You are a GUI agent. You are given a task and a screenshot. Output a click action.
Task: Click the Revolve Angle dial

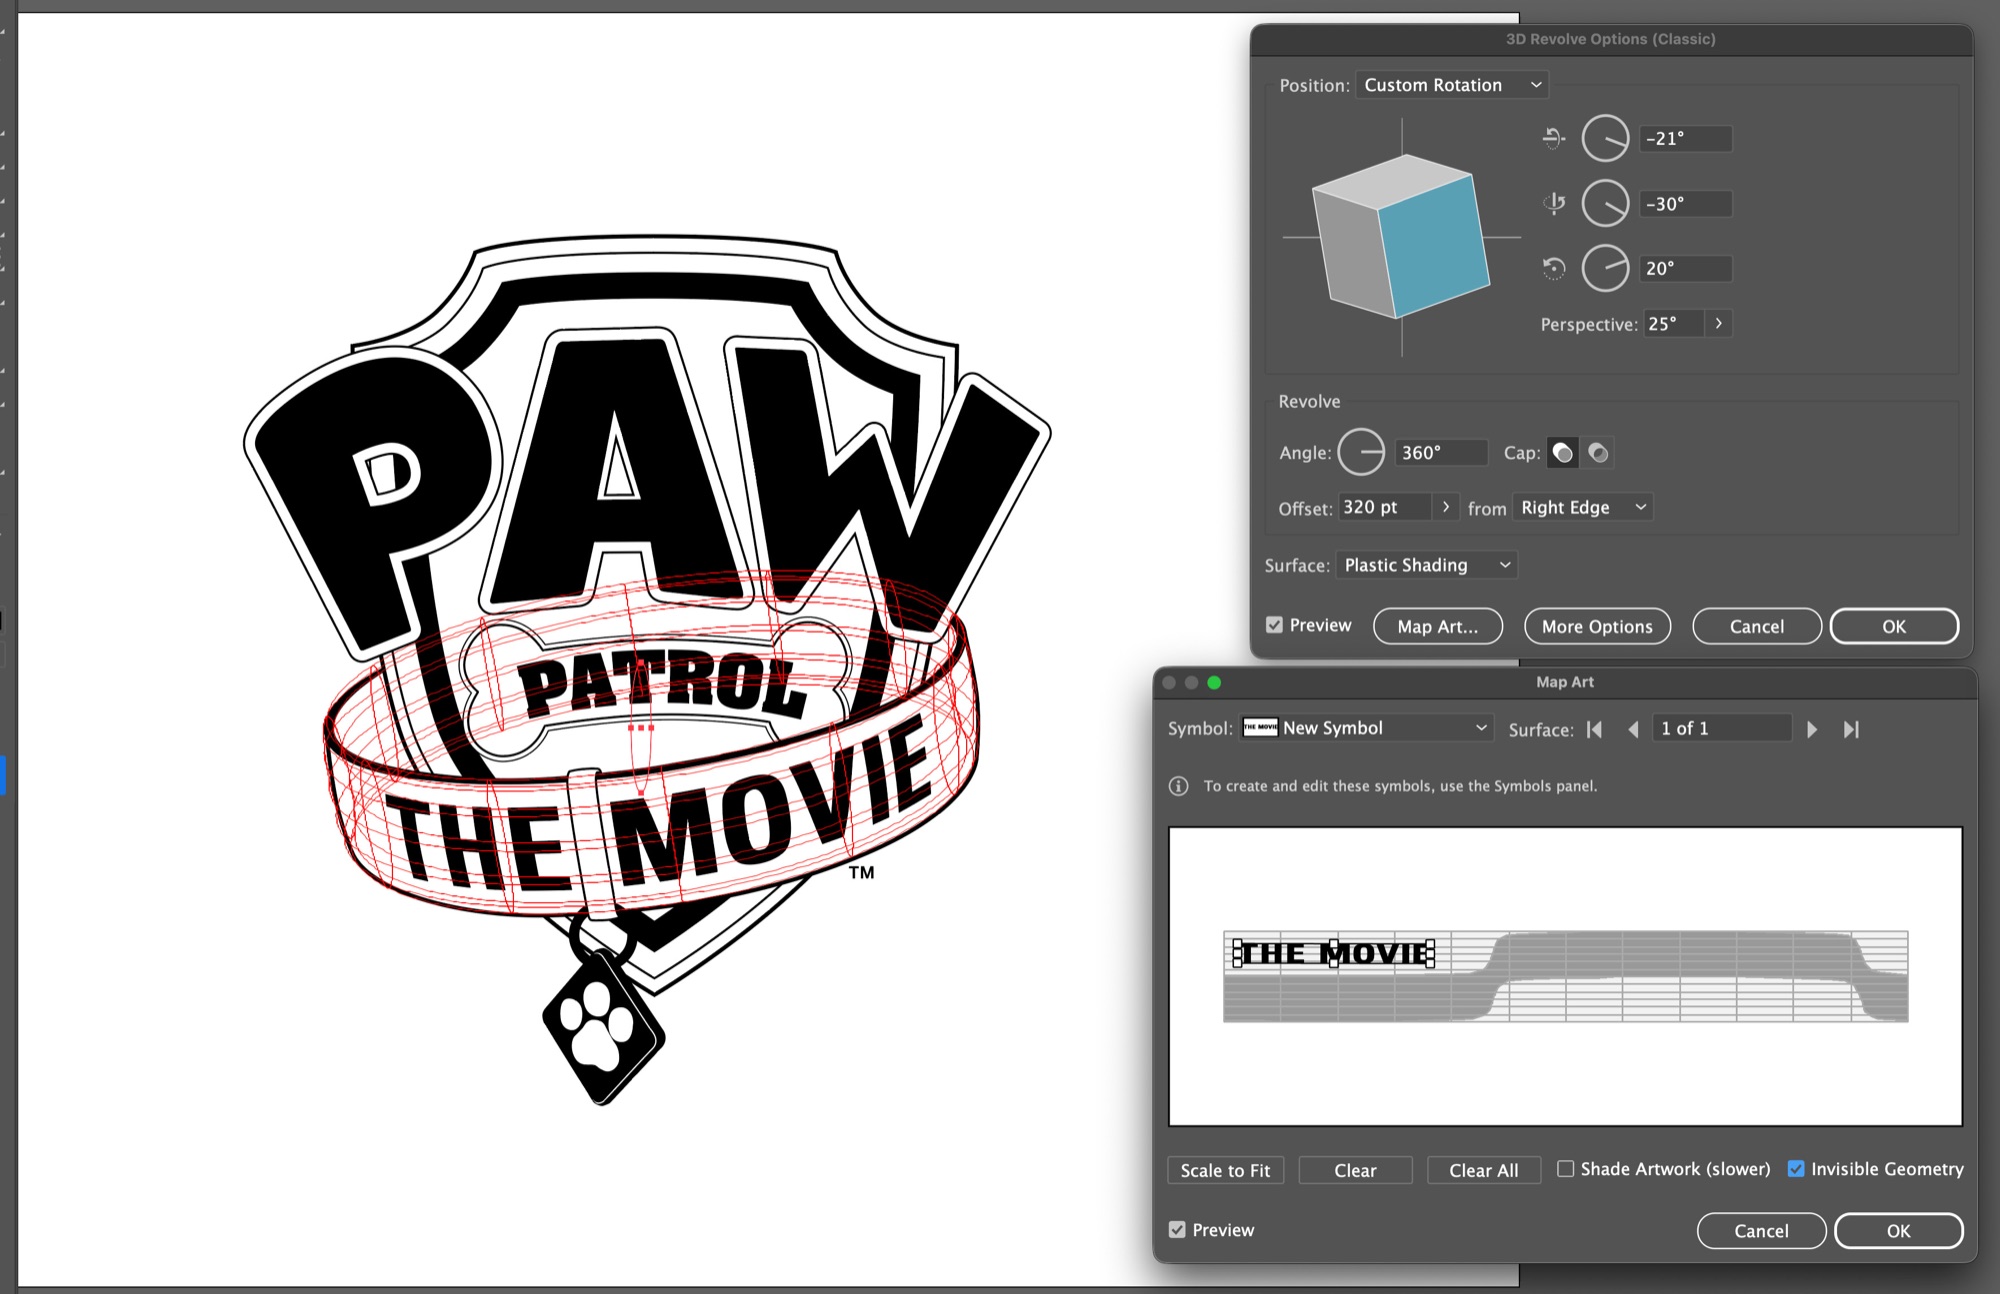[1361, 452]
